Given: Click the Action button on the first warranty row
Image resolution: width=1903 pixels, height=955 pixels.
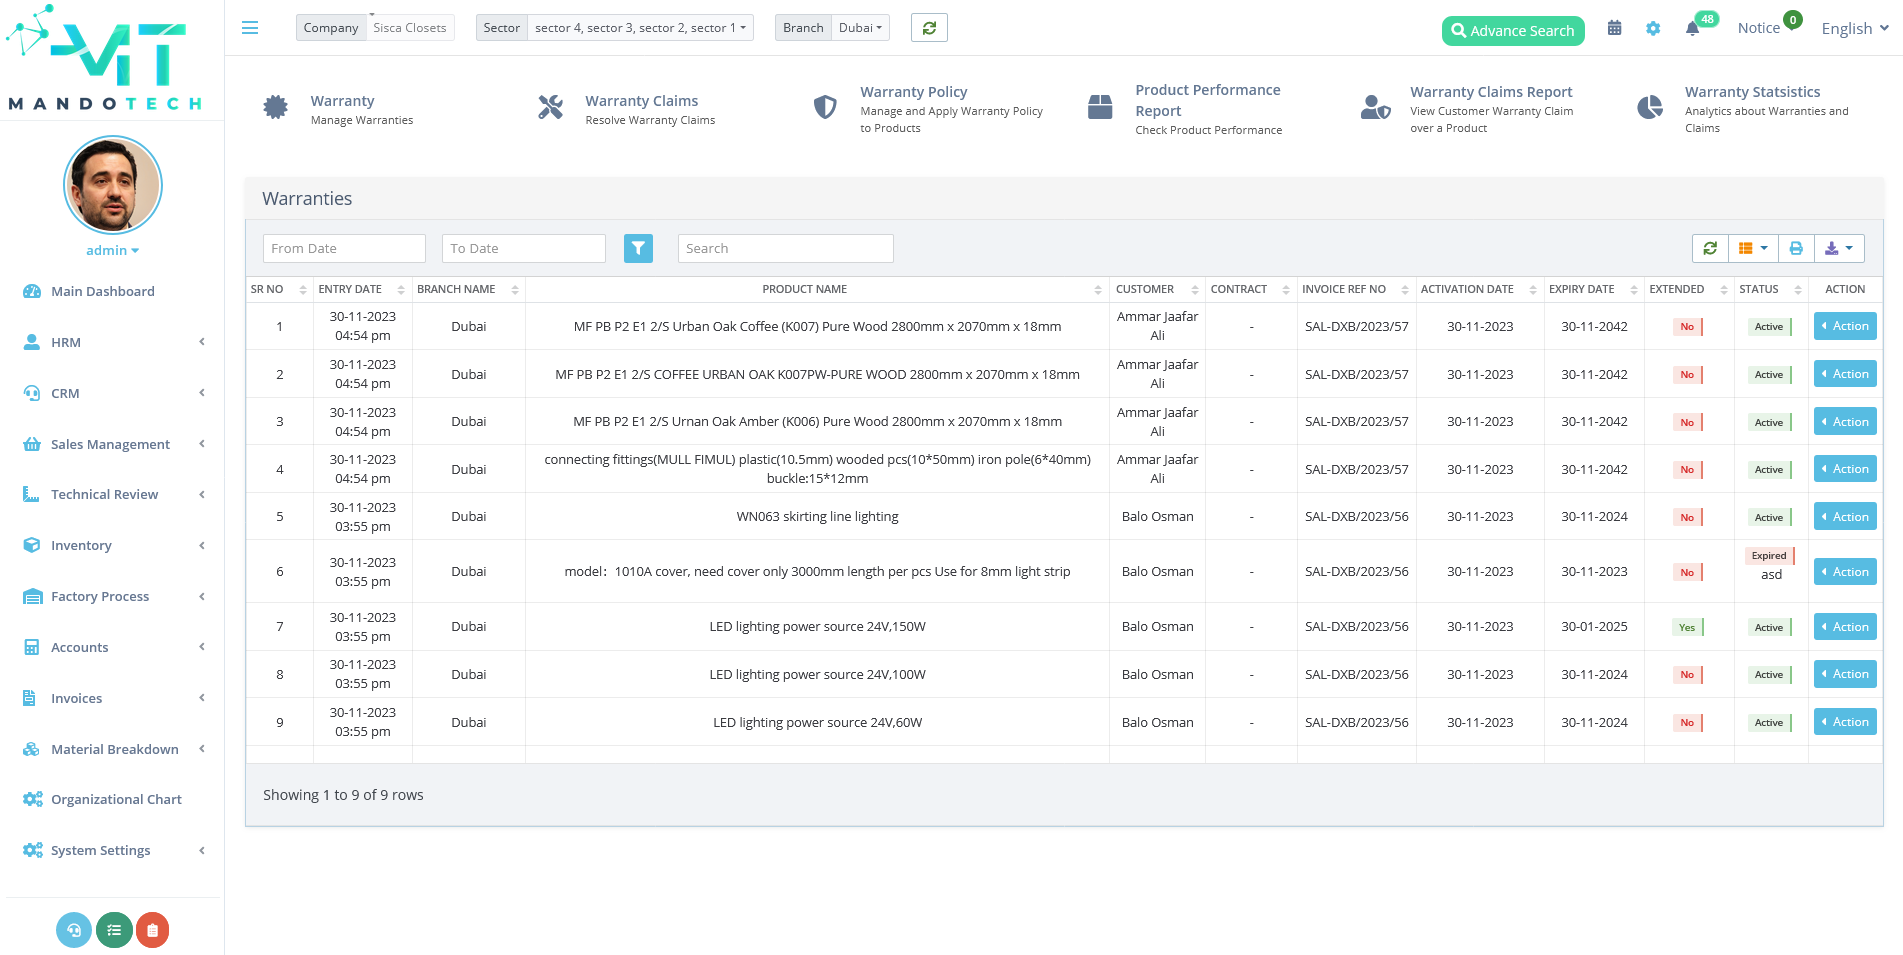Looking at the screenshot, I should coord(1844,326).
